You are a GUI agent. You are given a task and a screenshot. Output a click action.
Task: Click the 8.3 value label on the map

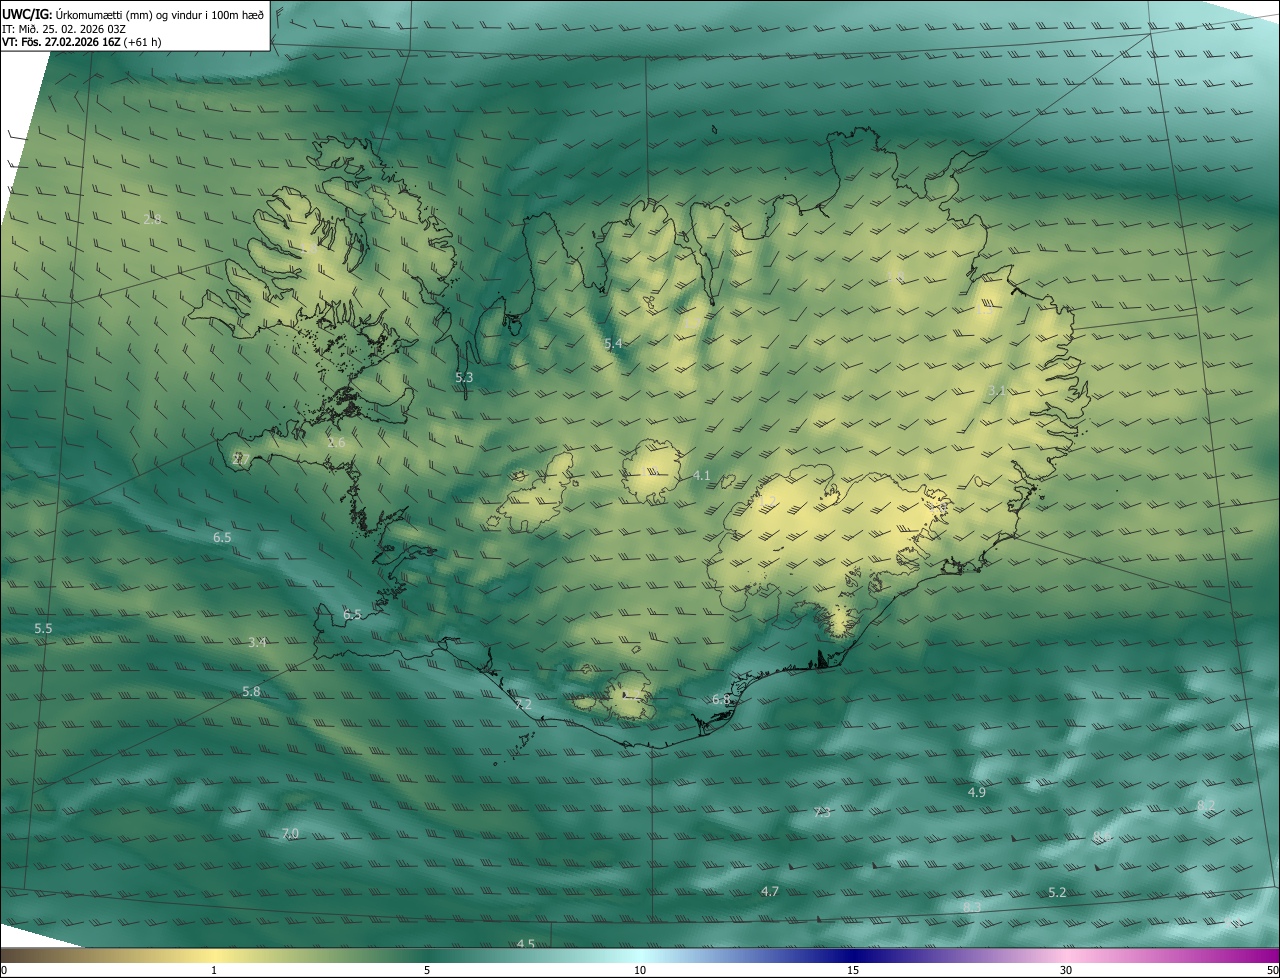[x=972, y=907]
